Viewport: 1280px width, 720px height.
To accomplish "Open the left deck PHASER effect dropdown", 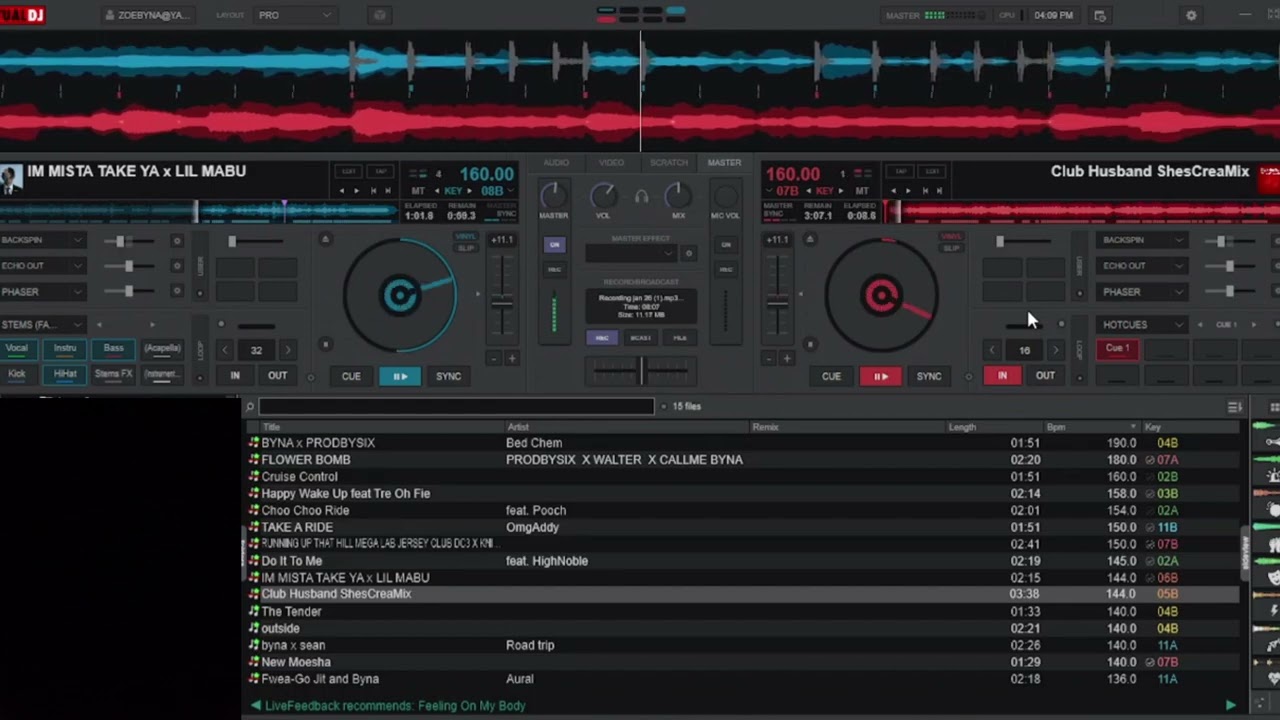I will pyautogui.click(x=44, y=292).
